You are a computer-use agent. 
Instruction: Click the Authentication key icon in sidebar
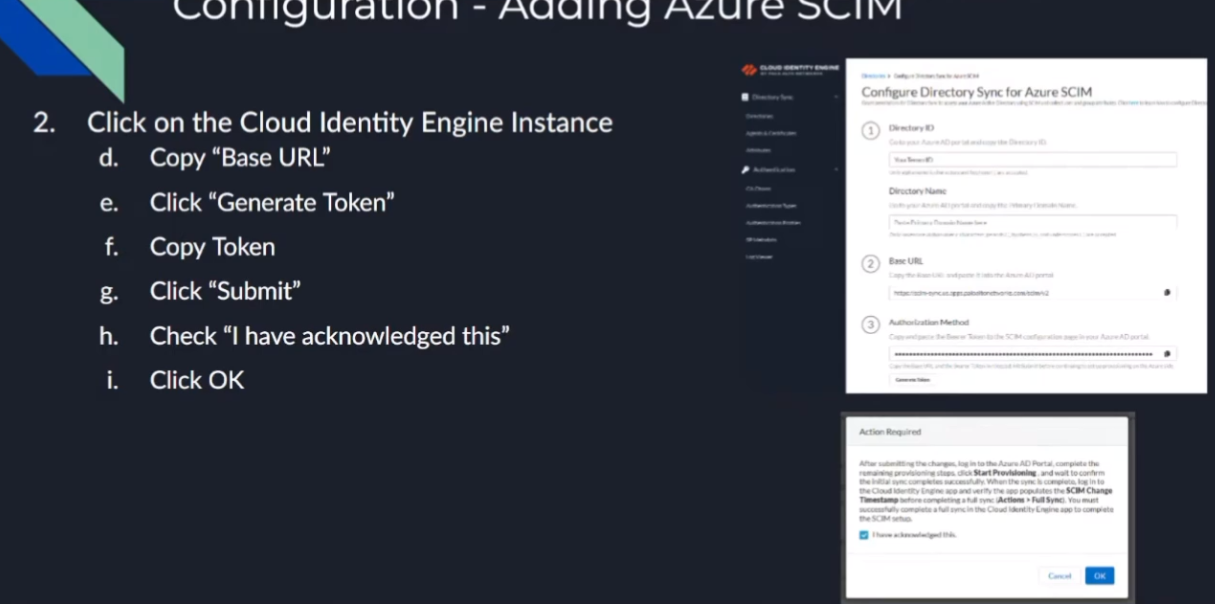[745, 170]
